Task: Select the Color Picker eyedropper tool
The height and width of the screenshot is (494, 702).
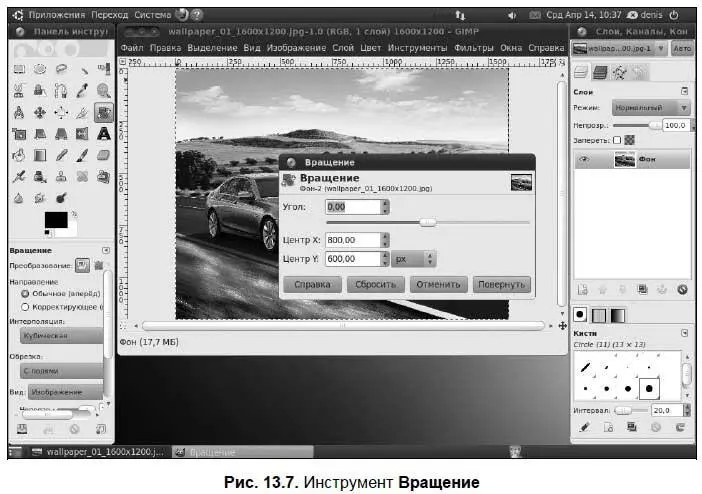Action: [x=82, y=90]
